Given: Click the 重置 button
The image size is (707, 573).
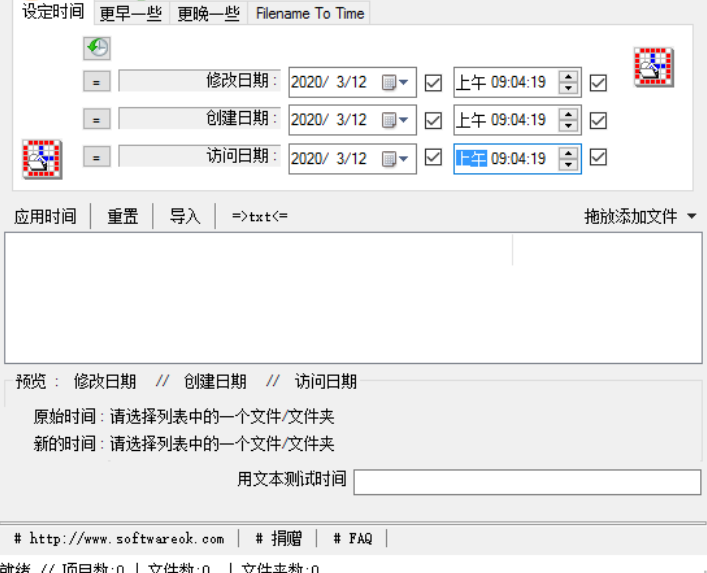Looking at the screenshot, I should (122, 216).
